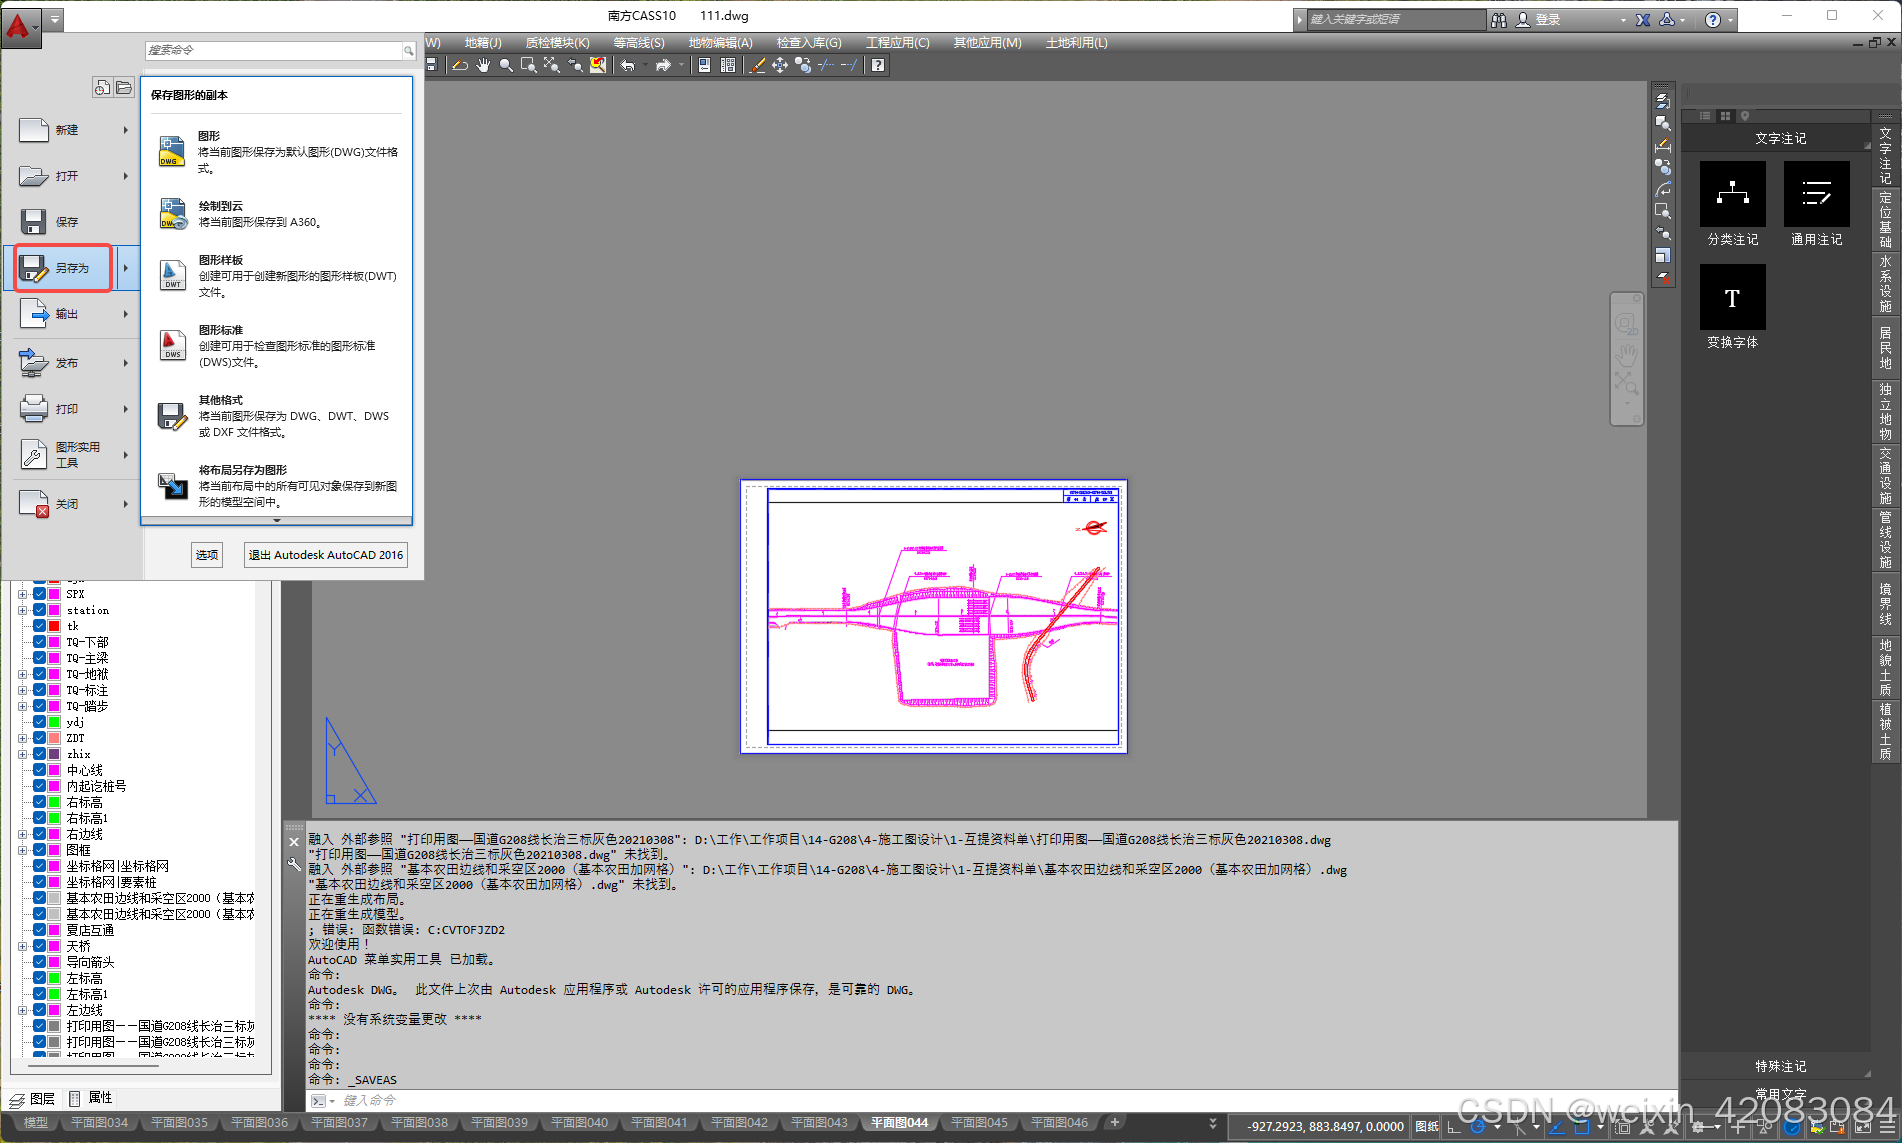Click the paintbrush match properties icon
This screenshot has width=1902, height=1143.
tap(757, 65)
